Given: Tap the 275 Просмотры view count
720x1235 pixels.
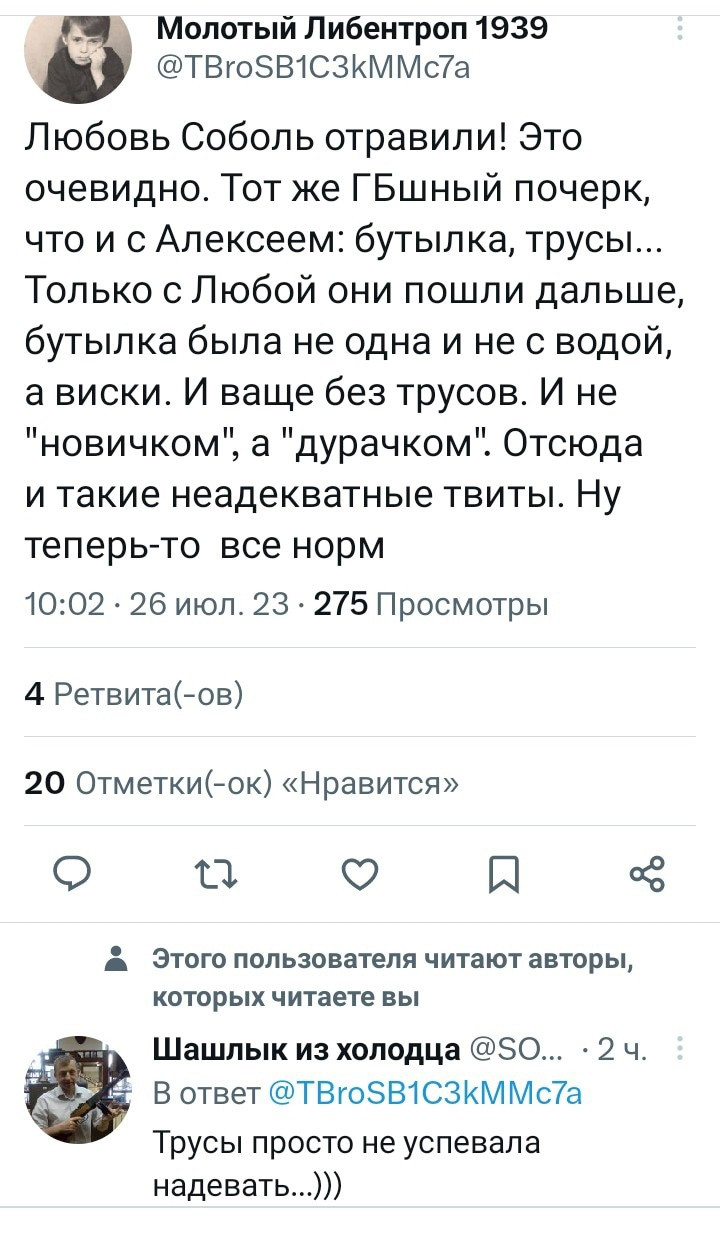Looking at the screenshot, I should [431, 605].
